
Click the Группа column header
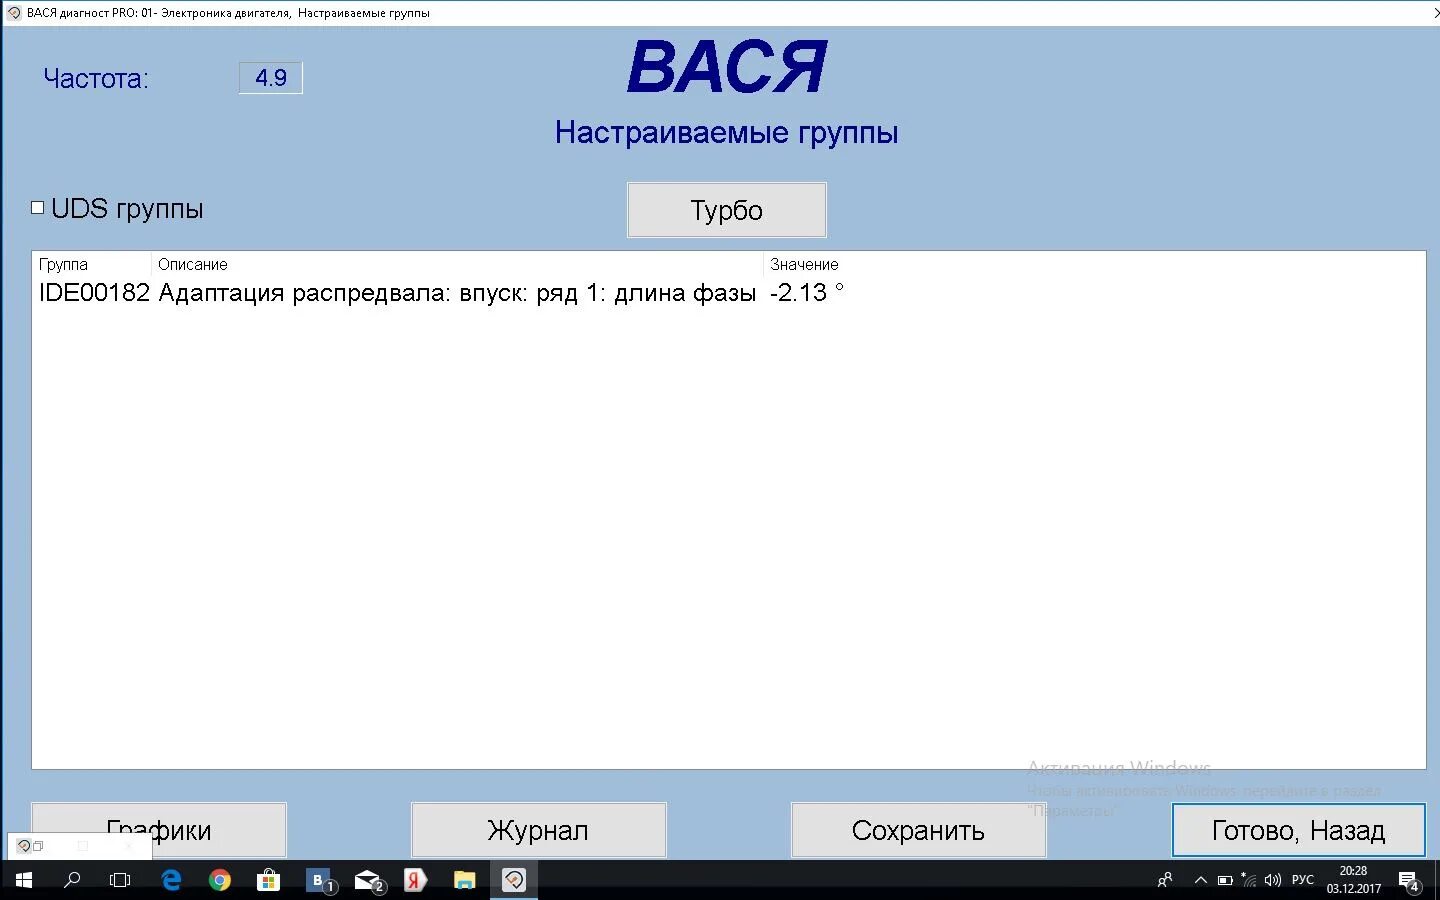click(x=92, y=265)
